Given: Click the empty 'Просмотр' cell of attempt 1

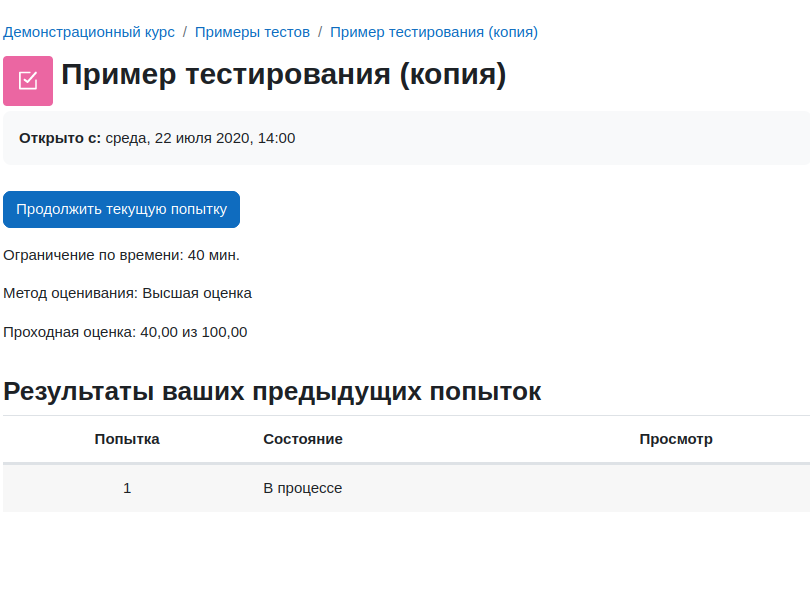Looking at the screenshot, I should coord(676,488).
